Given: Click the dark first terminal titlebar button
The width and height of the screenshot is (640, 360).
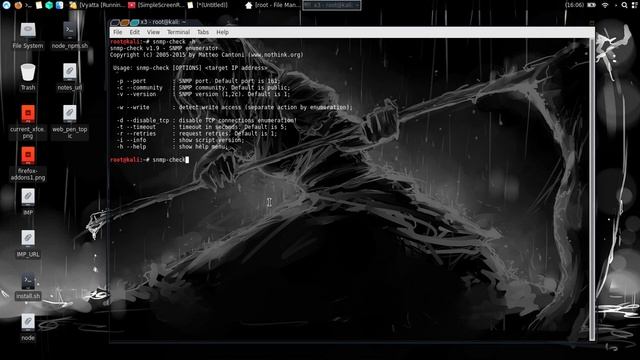Looking at the screenshot, I should point(115,22).
